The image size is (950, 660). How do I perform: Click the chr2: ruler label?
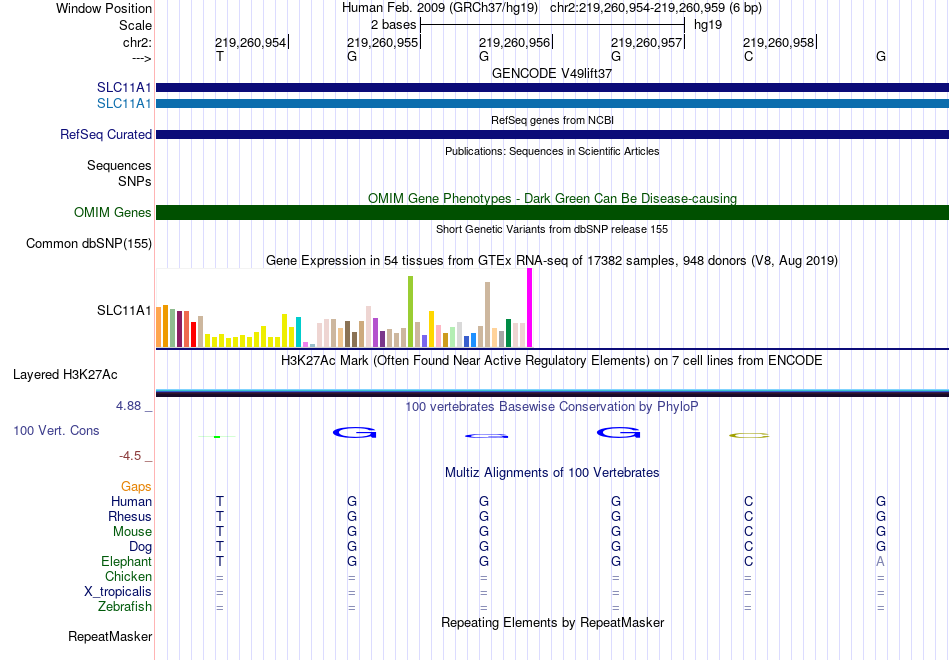137,42
